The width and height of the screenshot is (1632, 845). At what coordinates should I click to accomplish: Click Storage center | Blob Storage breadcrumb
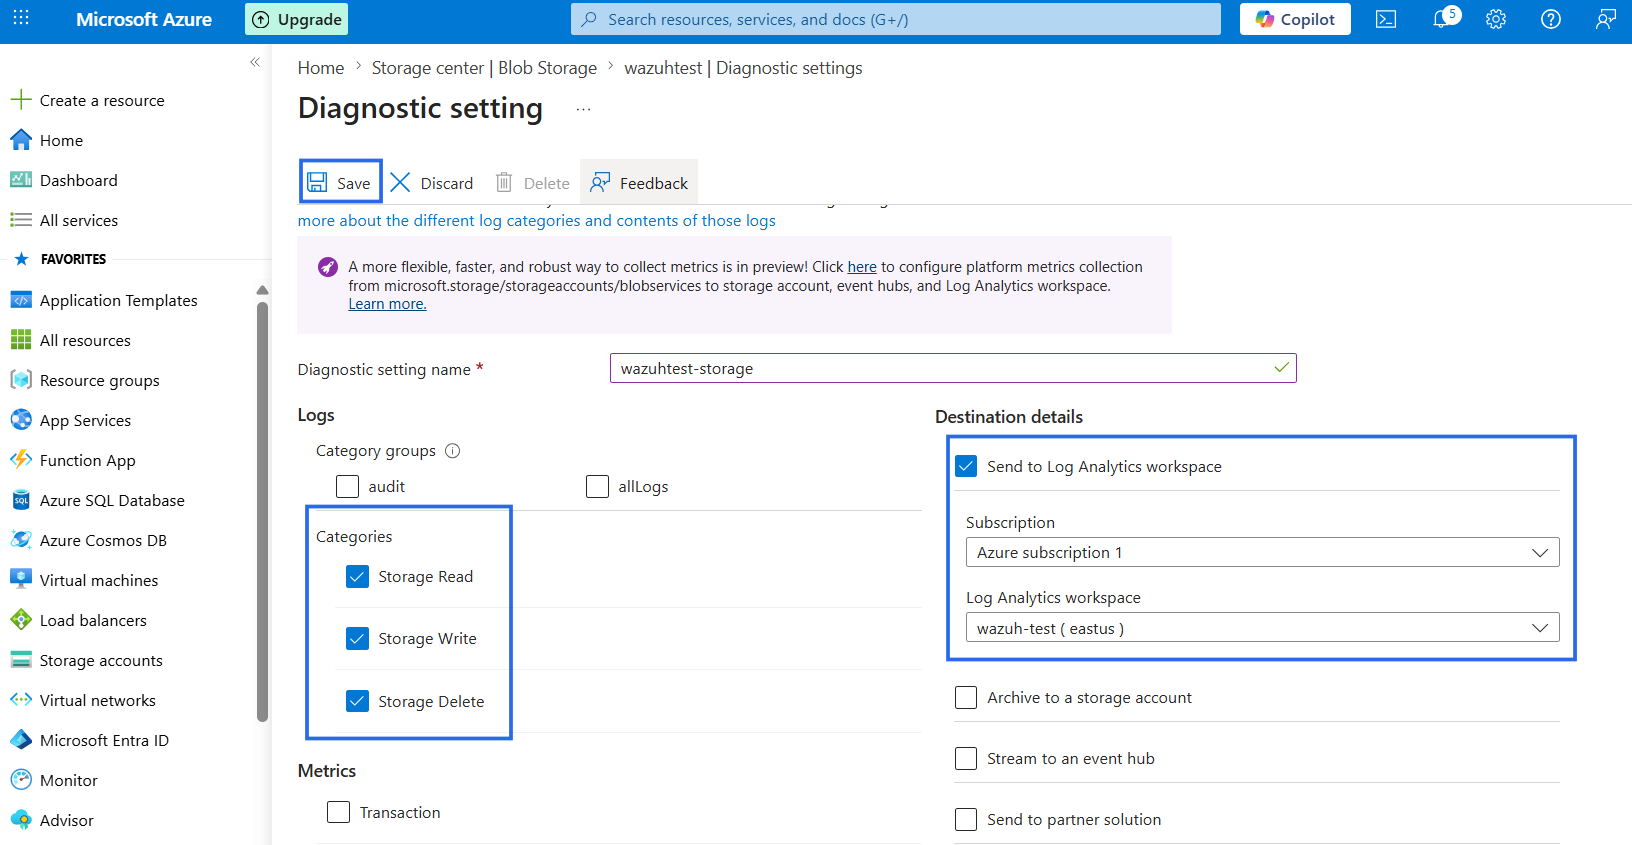click(x=484, y=68)
